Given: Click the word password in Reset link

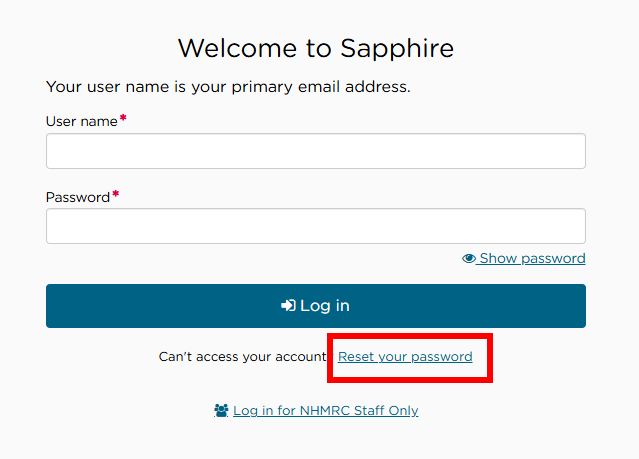Looking at the screenshot, I should pos(439,357).
